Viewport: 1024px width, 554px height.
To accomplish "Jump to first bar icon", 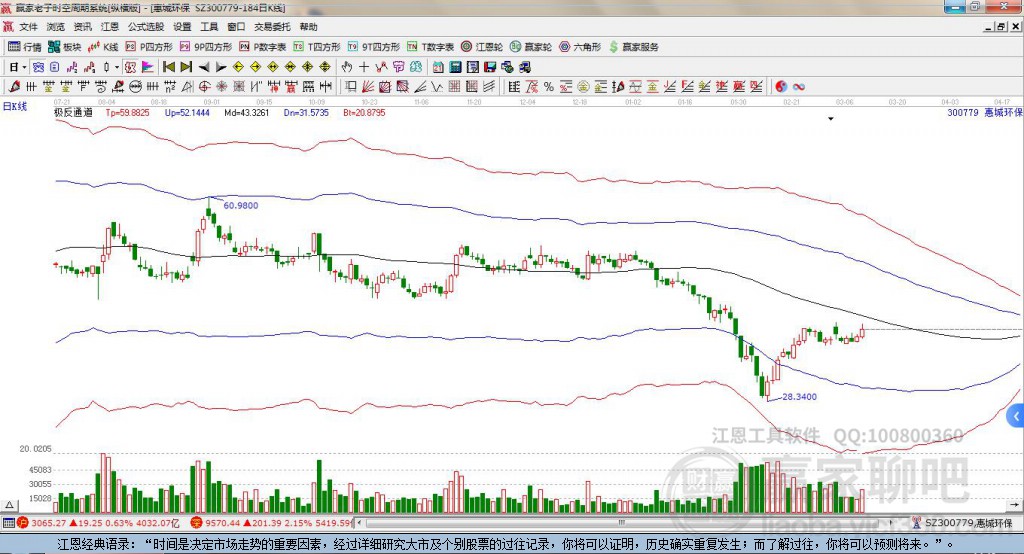I will click(168, 67).
